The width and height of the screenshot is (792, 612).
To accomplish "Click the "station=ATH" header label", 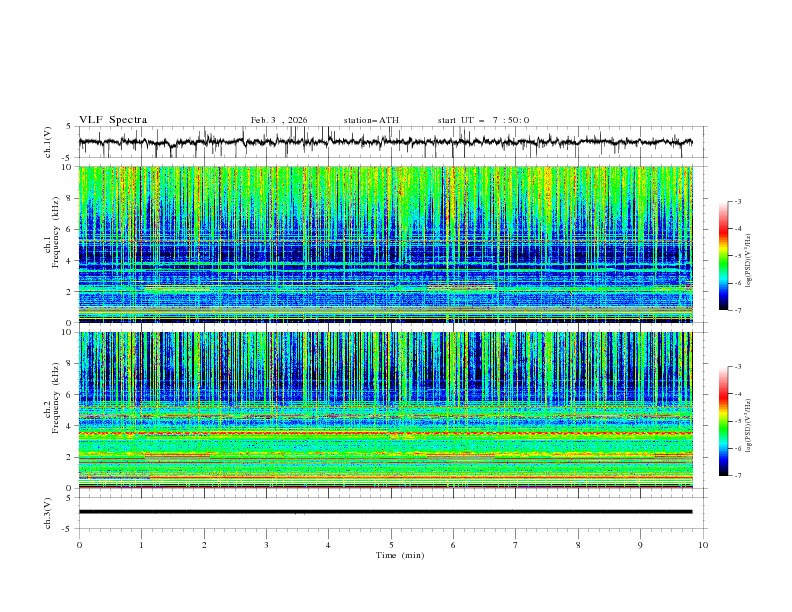I will 371,120.
